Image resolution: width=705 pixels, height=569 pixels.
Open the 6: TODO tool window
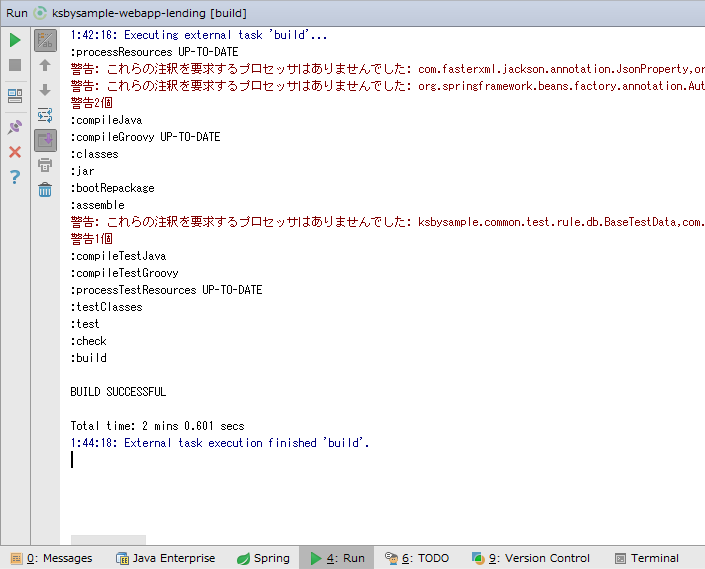(x=417, y=558)
